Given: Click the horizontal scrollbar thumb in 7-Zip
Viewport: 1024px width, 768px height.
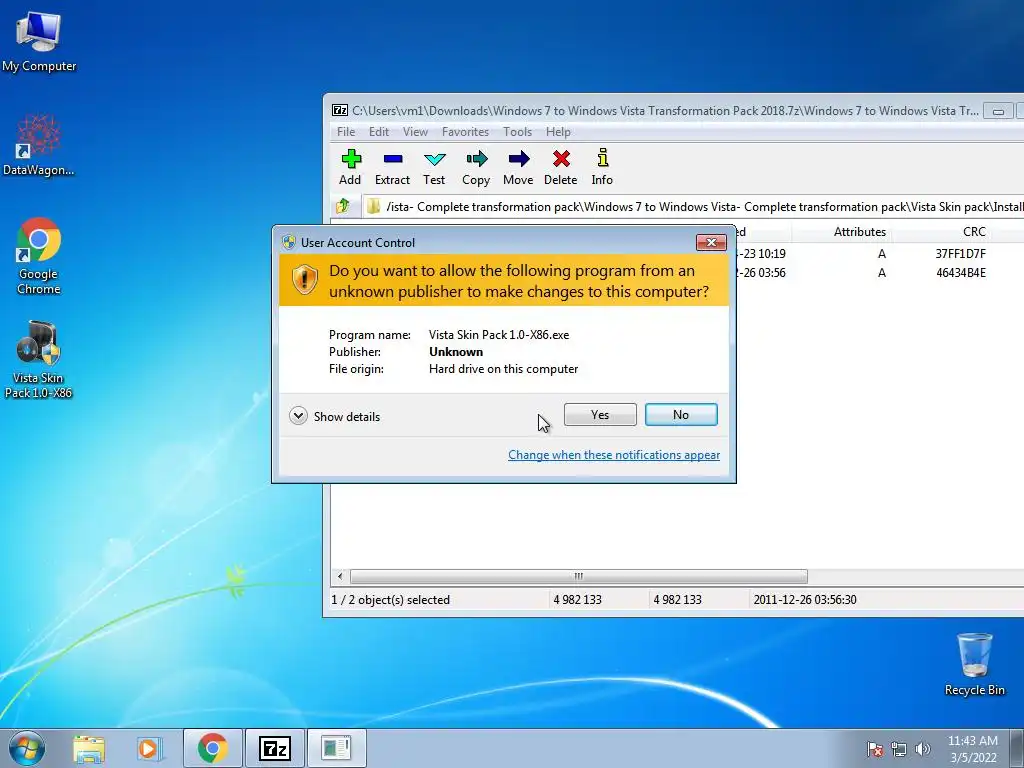Looking at the screenshot, I should pos(579,576).
